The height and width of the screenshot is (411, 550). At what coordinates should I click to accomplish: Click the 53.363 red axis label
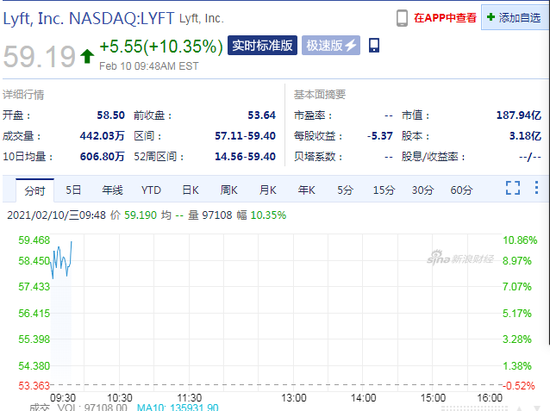tap(34, 386)
